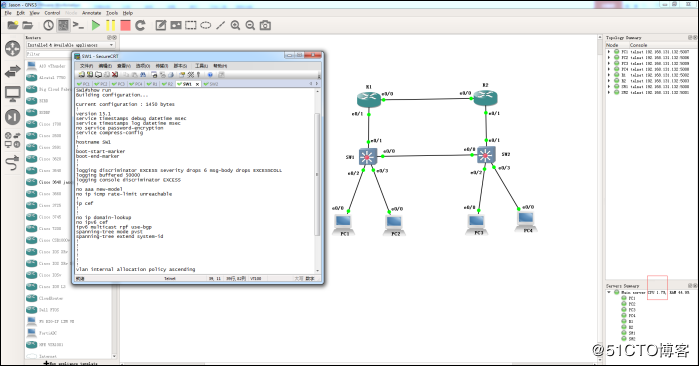Collapse Main server in Servers Summary
The image size is (699, 367).
[x=609, y=292]
